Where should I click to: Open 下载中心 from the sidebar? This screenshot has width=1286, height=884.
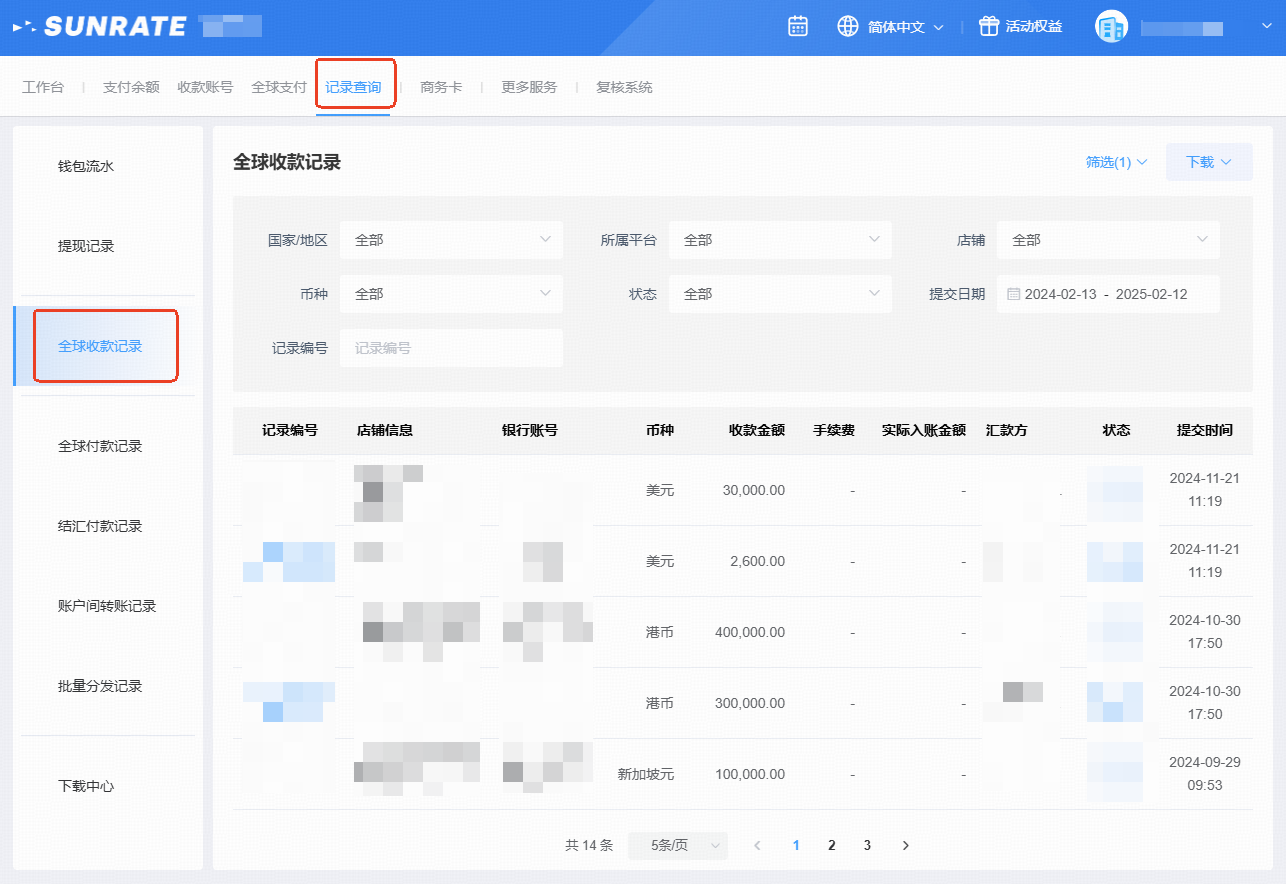[86, 786]
